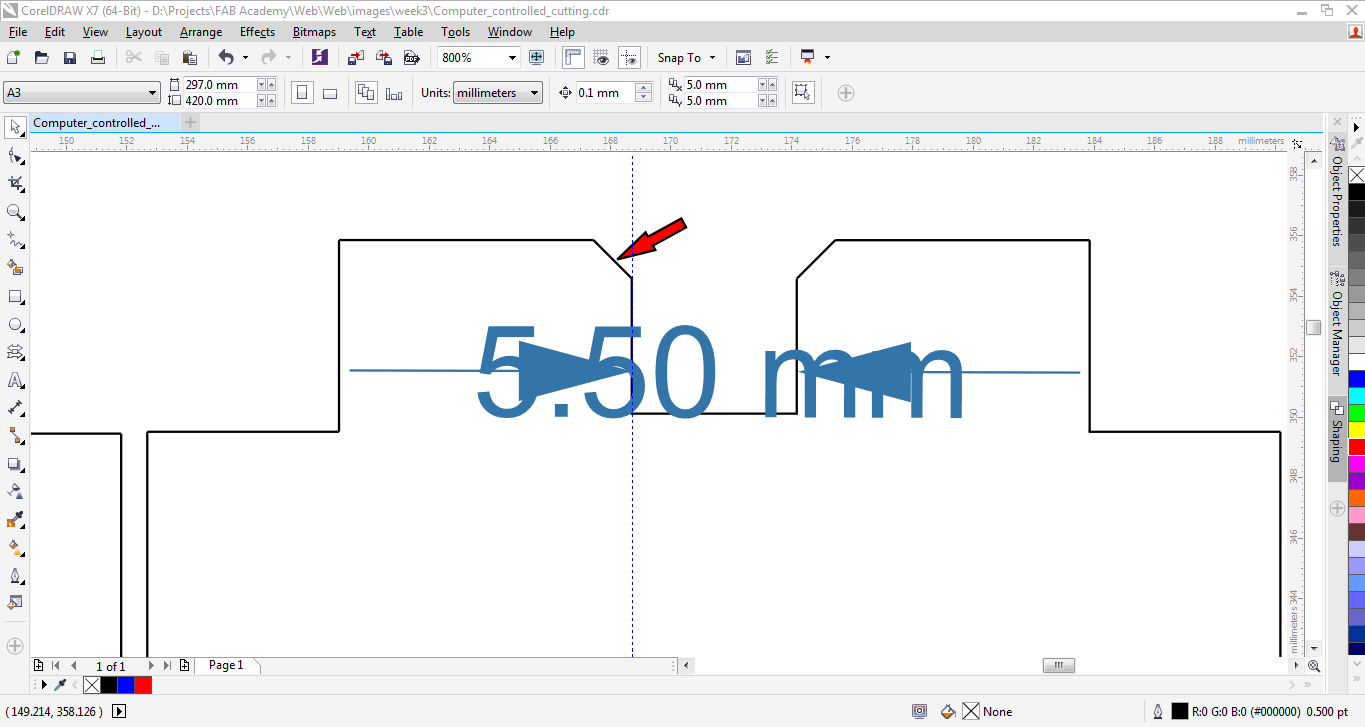Screen dimensions: 1365x727
Task: Apply layout to current page only
Action: 394,93
